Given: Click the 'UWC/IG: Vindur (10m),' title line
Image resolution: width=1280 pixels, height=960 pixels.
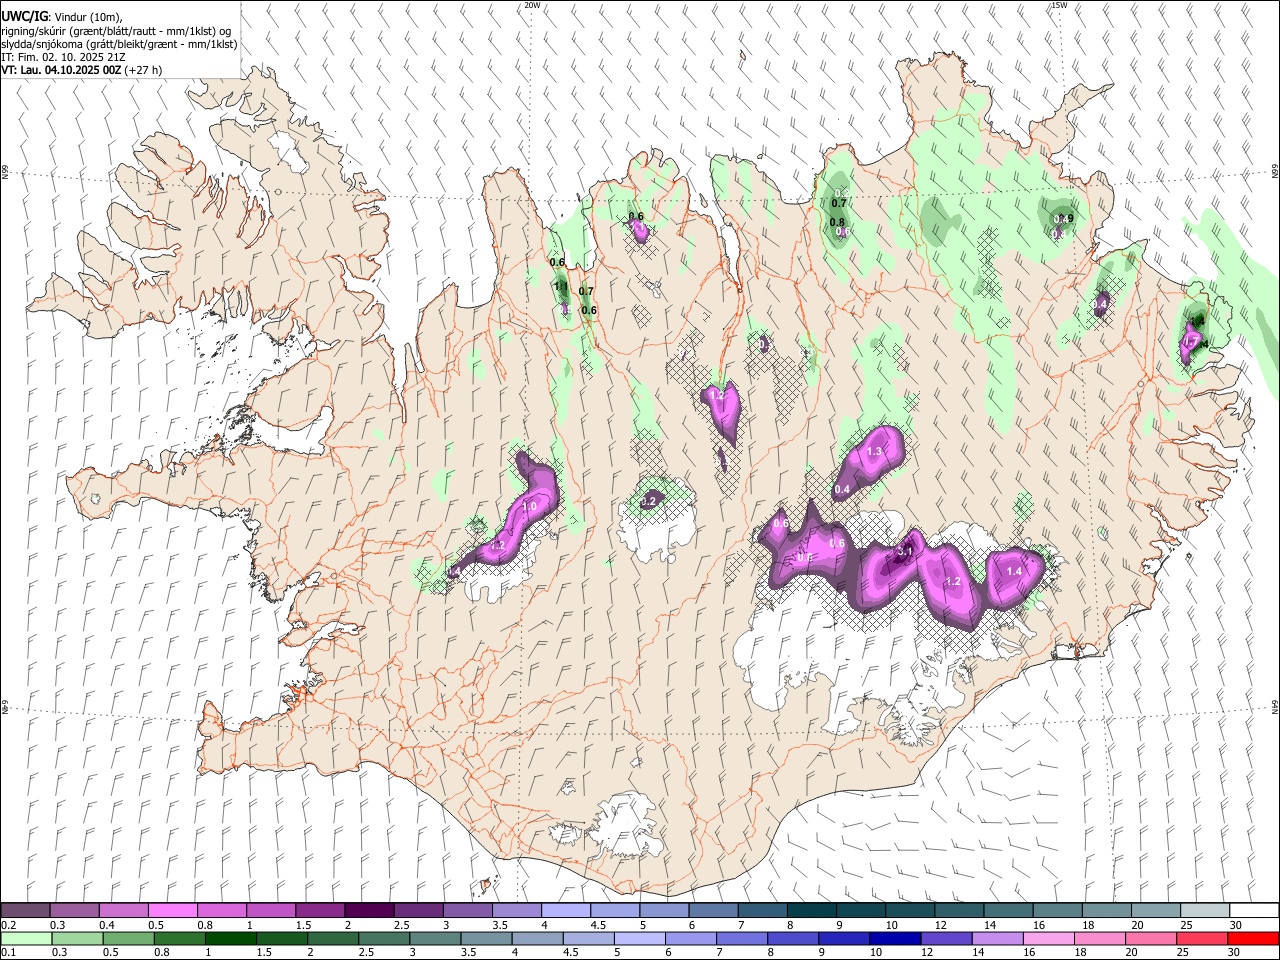Looking at the screenshot, I should point(61,17).
